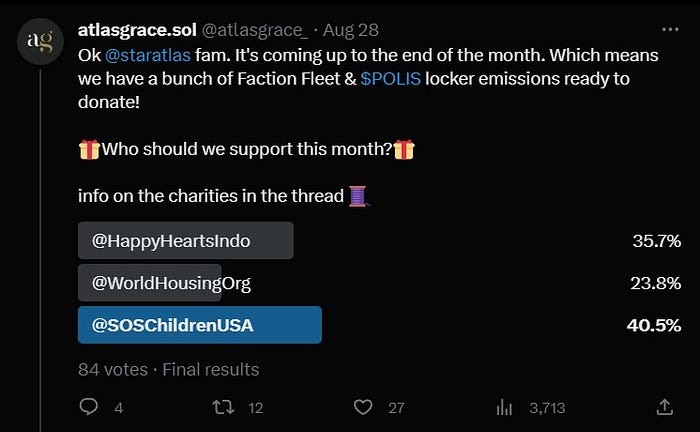Click the 40.5% winning poll percentage

[654, 325]
